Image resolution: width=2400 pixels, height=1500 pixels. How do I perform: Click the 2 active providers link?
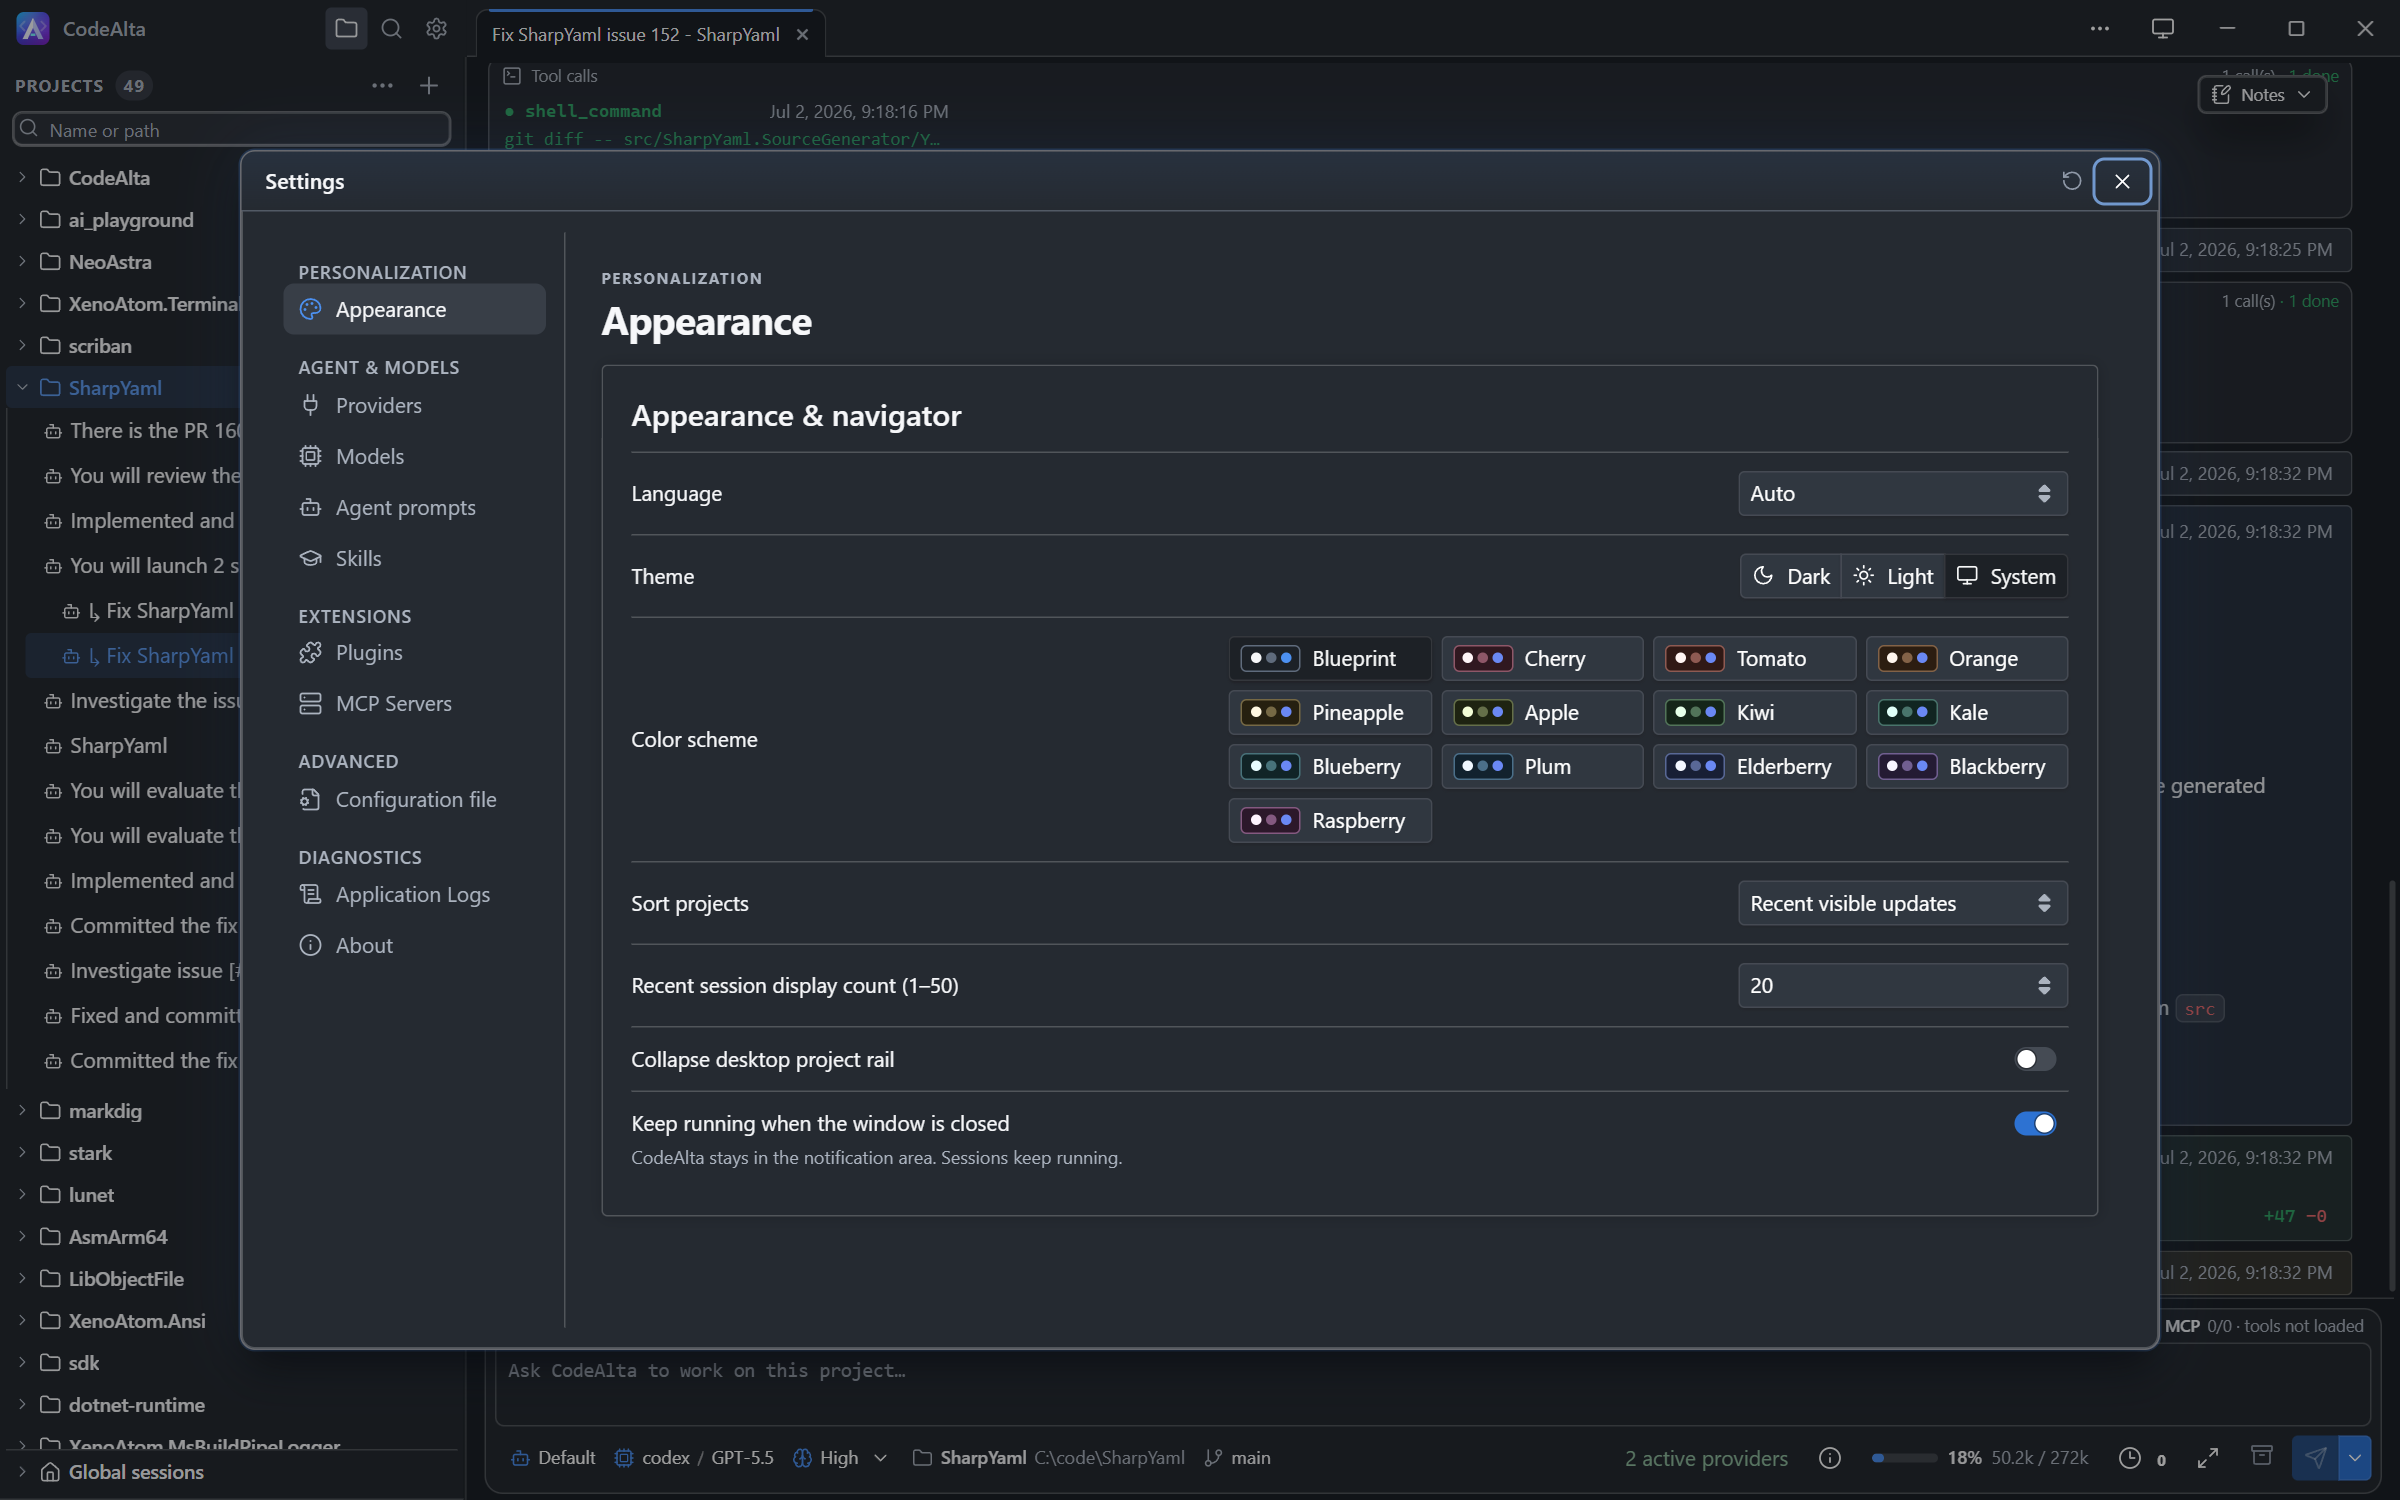[x=1706, y=1458]
